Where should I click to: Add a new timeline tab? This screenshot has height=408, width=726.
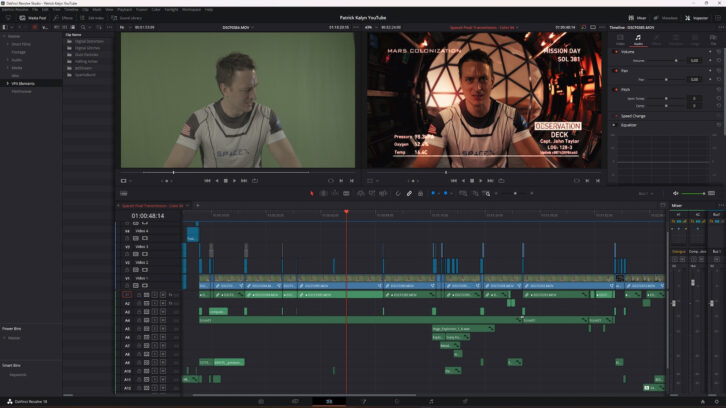tap(198, 206)
